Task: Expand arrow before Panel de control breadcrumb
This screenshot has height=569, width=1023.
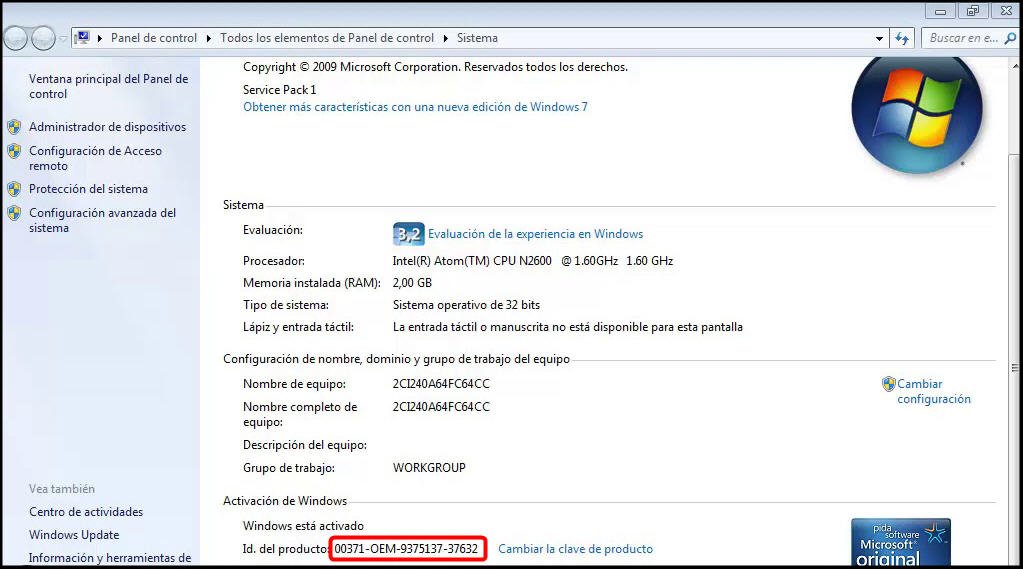Action: [x=100, y=38]
